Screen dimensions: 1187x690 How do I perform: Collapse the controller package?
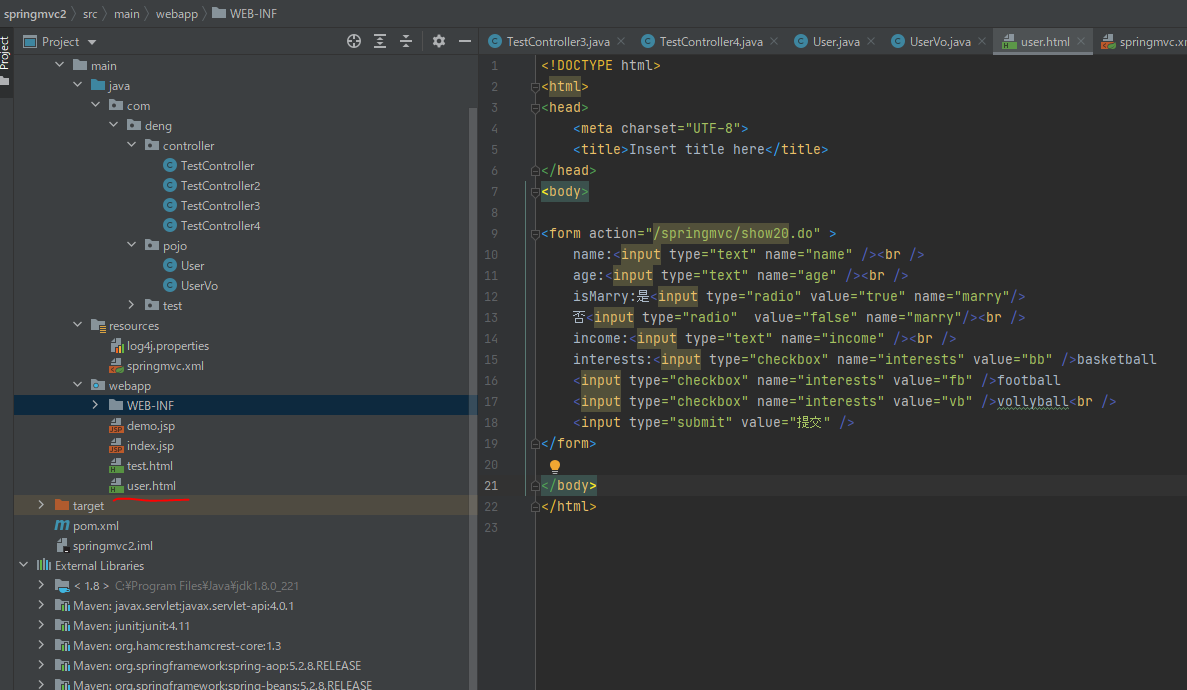coord(132,145)
